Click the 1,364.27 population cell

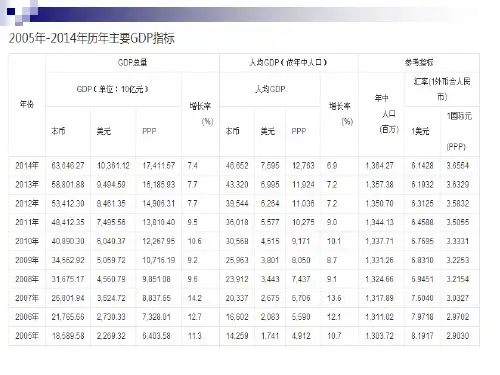pos(379,166)
